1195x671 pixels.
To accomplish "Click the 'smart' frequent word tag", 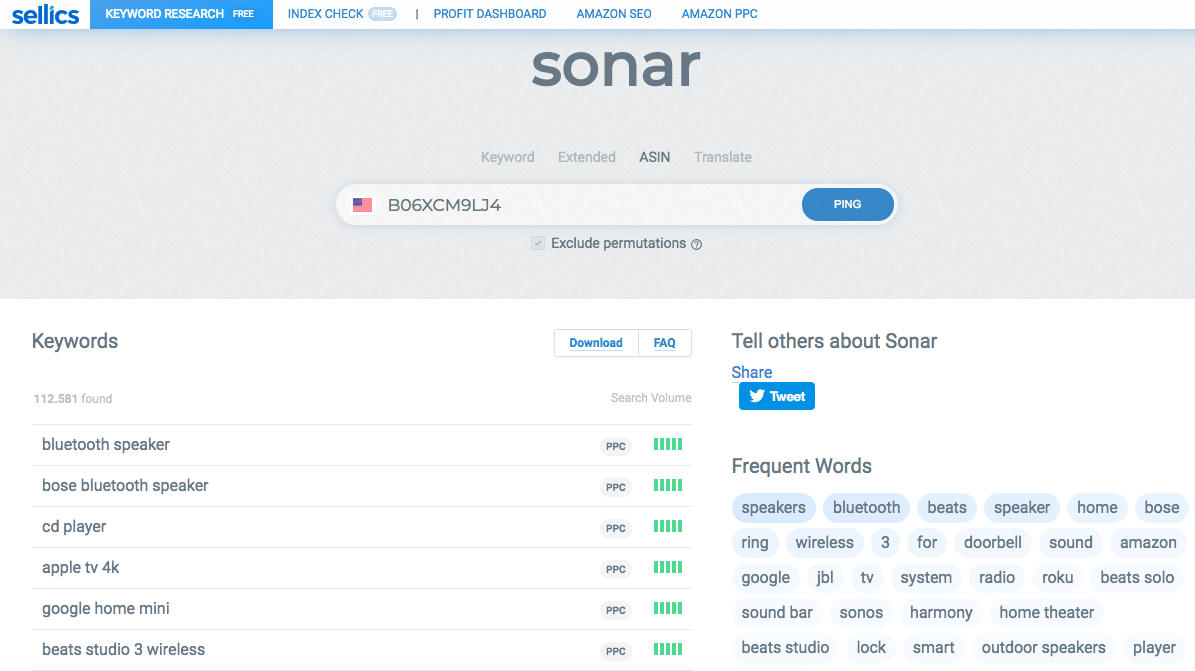I will pos(934,648).
